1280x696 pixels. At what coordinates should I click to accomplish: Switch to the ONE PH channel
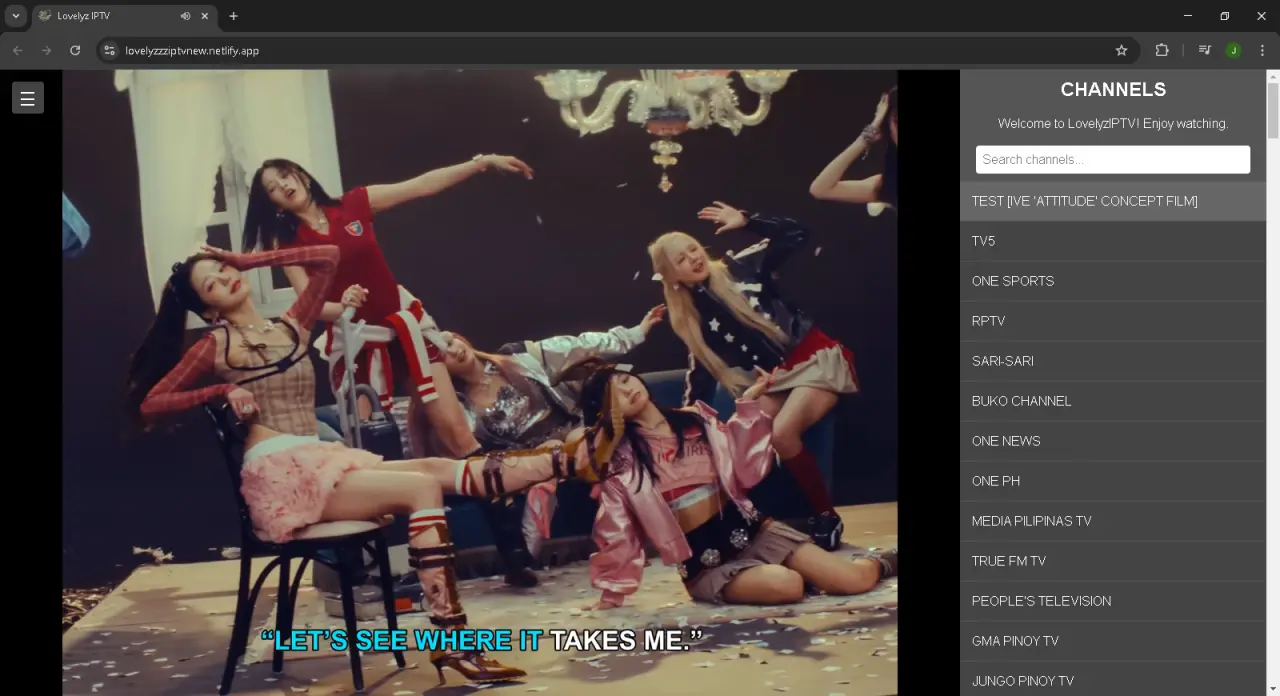(x=1113, y=481)
